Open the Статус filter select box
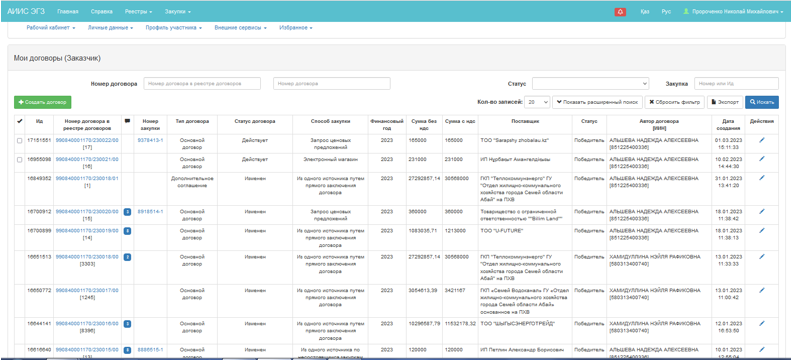 click(x=590, y=84)
